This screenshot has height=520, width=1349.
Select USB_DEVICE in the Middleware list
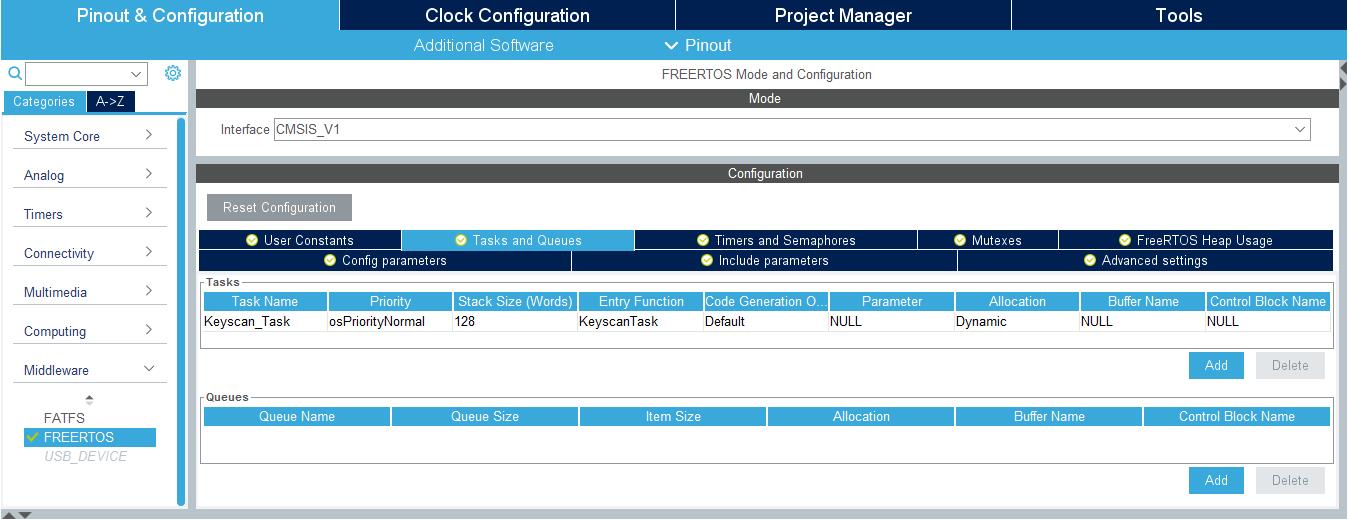(x=85, y=456)
